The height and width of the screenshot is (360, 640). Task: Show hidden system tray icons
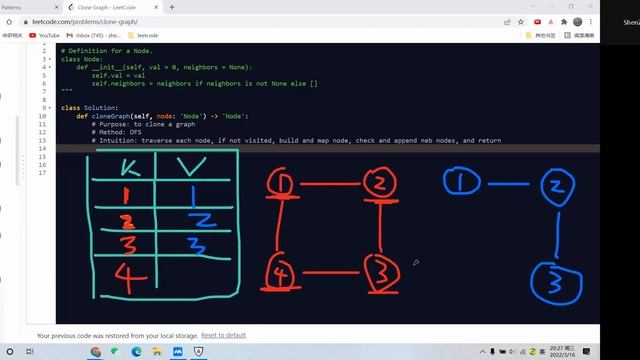click(x=482, y=351)
